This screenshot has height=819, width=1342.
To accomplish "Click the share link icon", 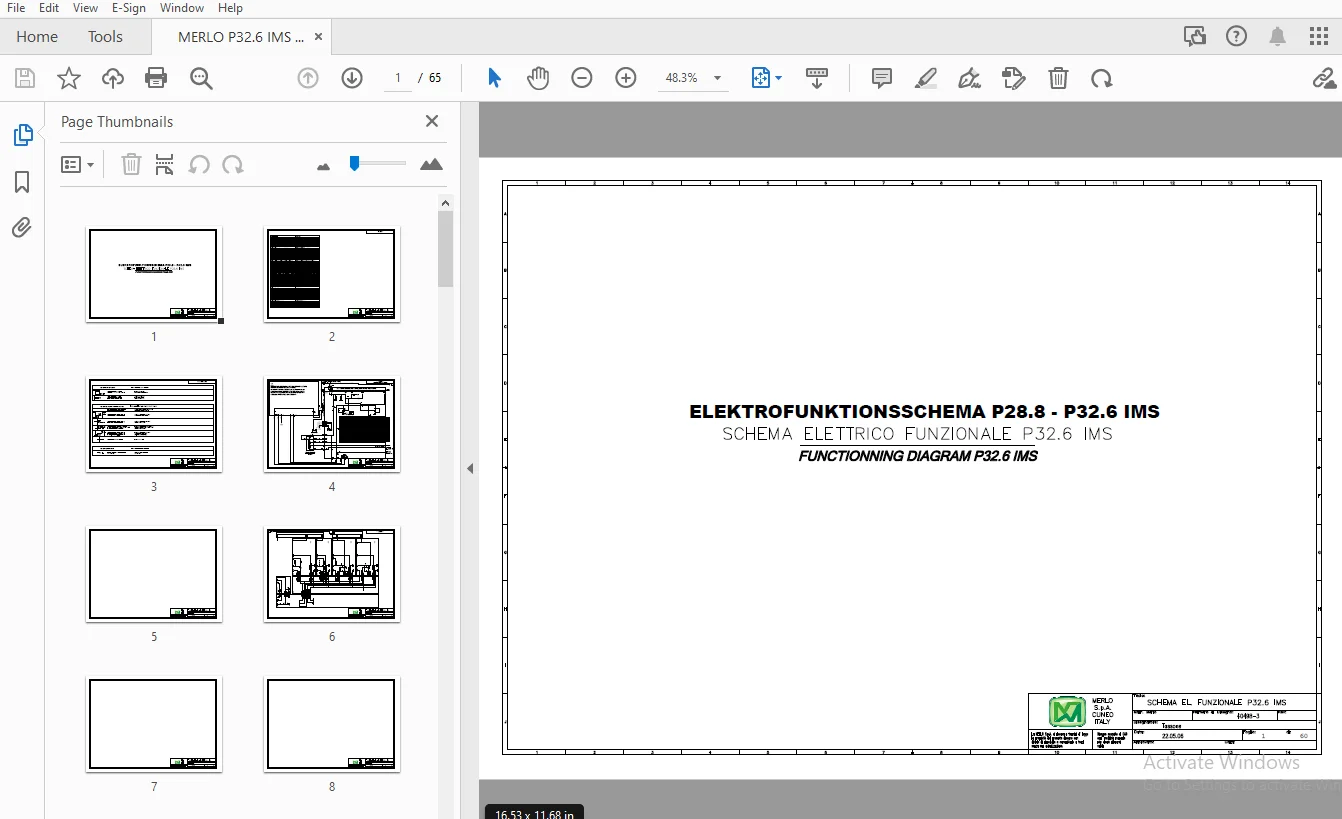I will 1324,78.
